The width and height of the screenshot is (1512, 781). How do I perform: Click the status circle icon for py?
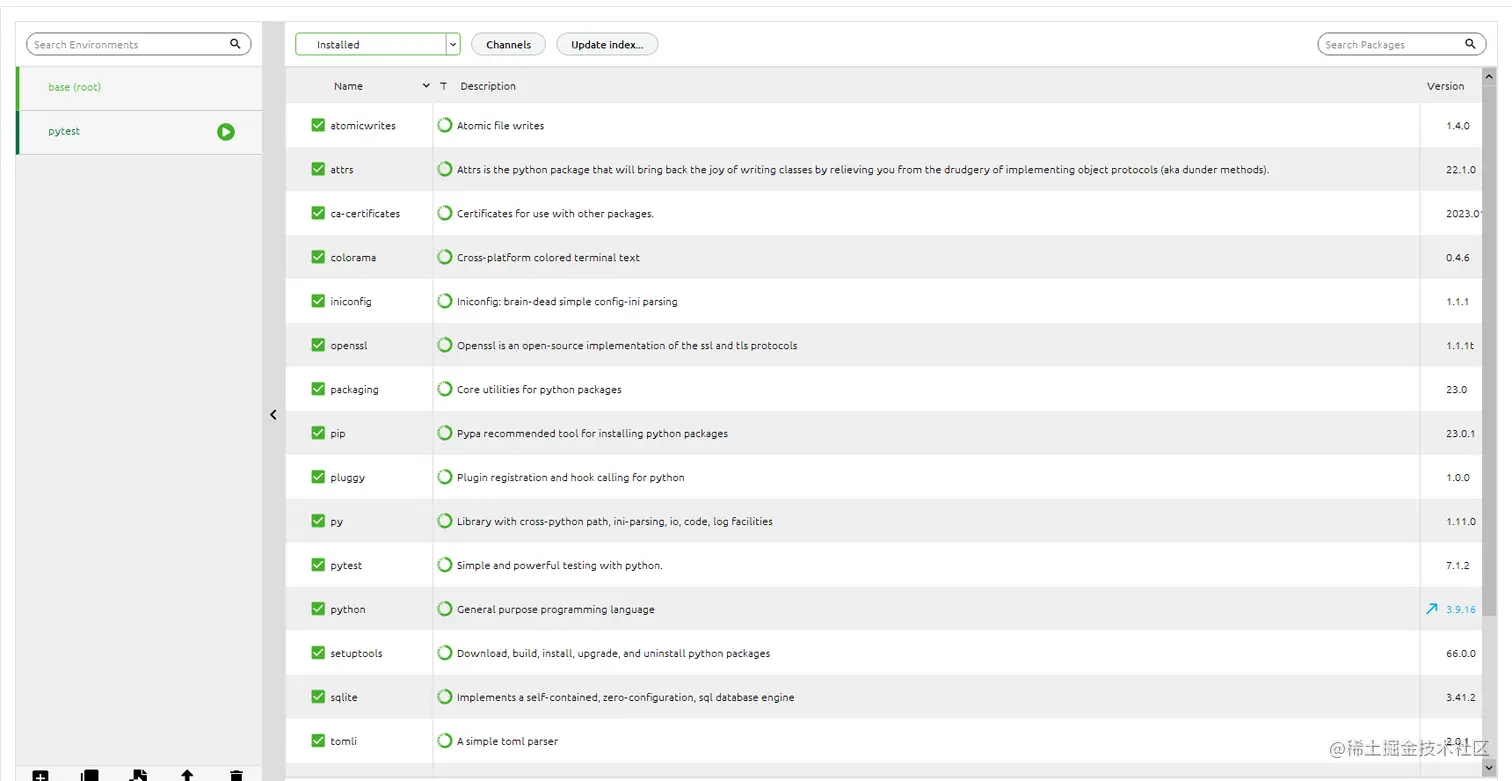(445, 521)
